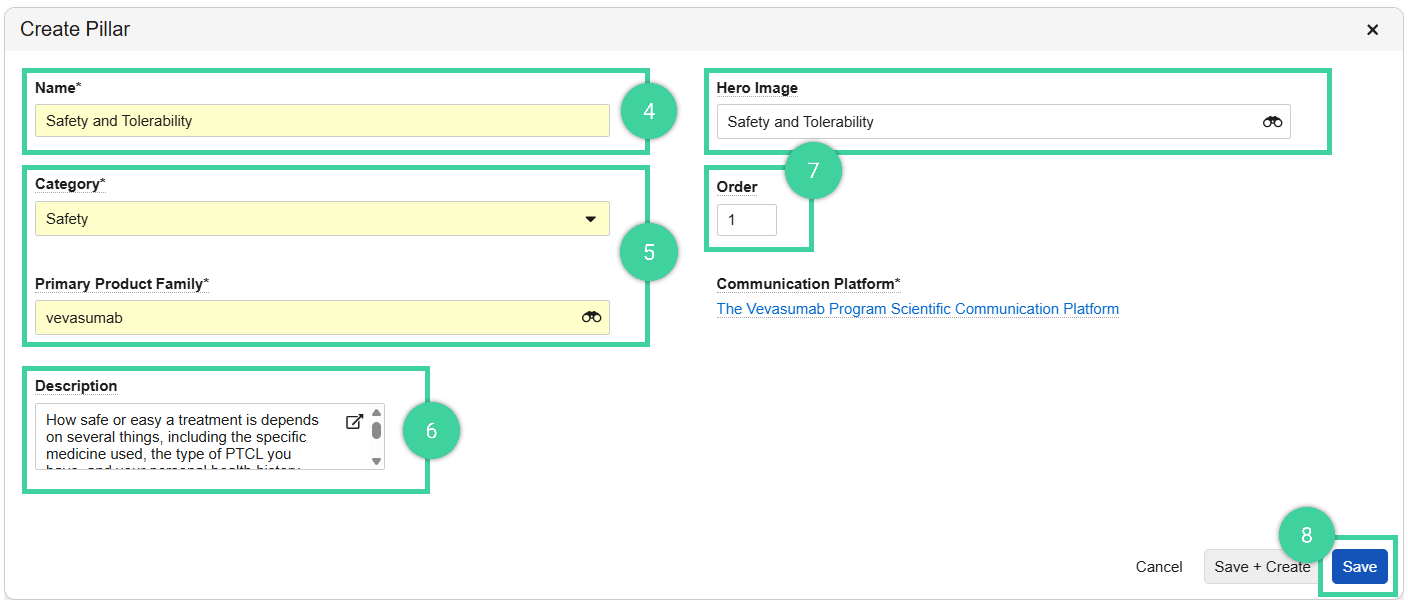Image resolution: width=1408 pixels, height=605 pixels.
Task: Open Description in the popout editor
Action: coord(355,421)
